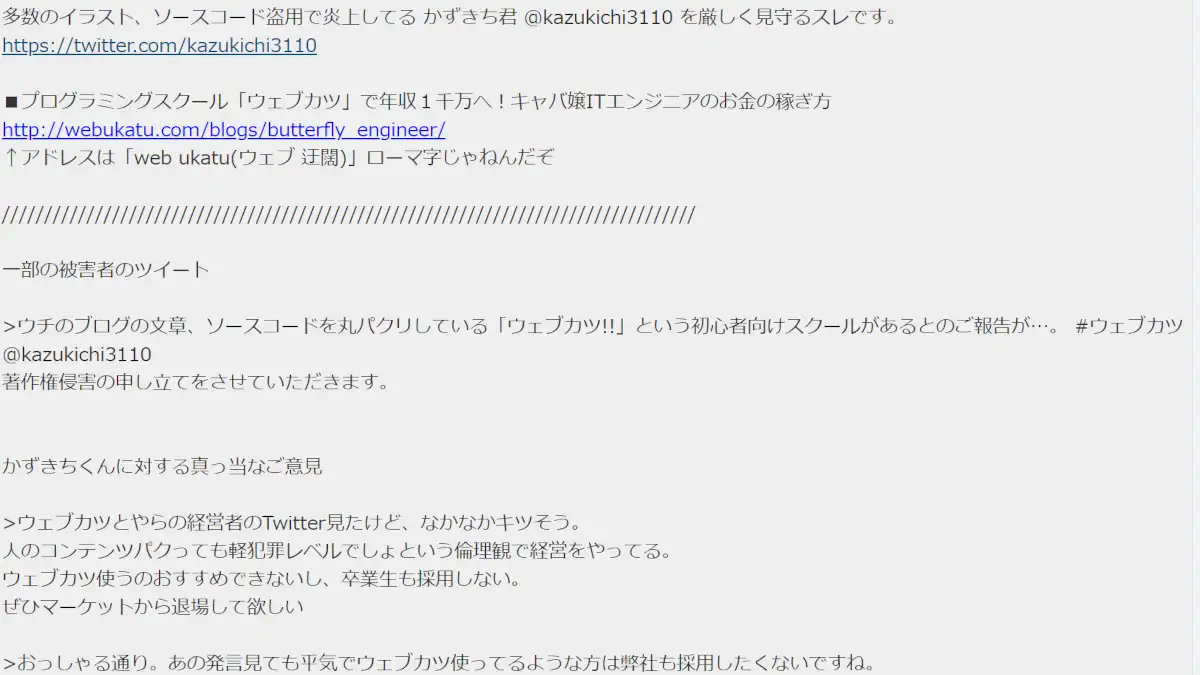
Task: Click the heading 一部の被害者のツイート
Action: (106, 270)
